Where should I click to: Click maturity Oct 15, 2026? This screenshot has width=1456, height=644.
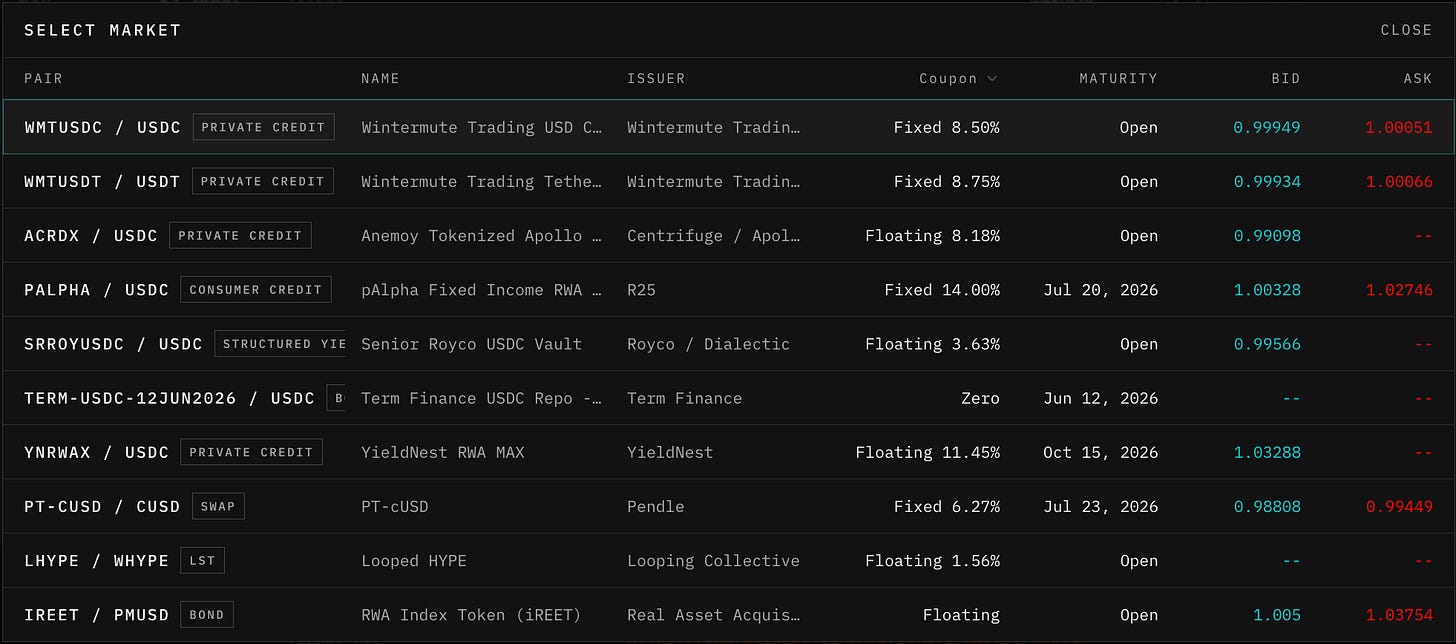point(1100,452)
